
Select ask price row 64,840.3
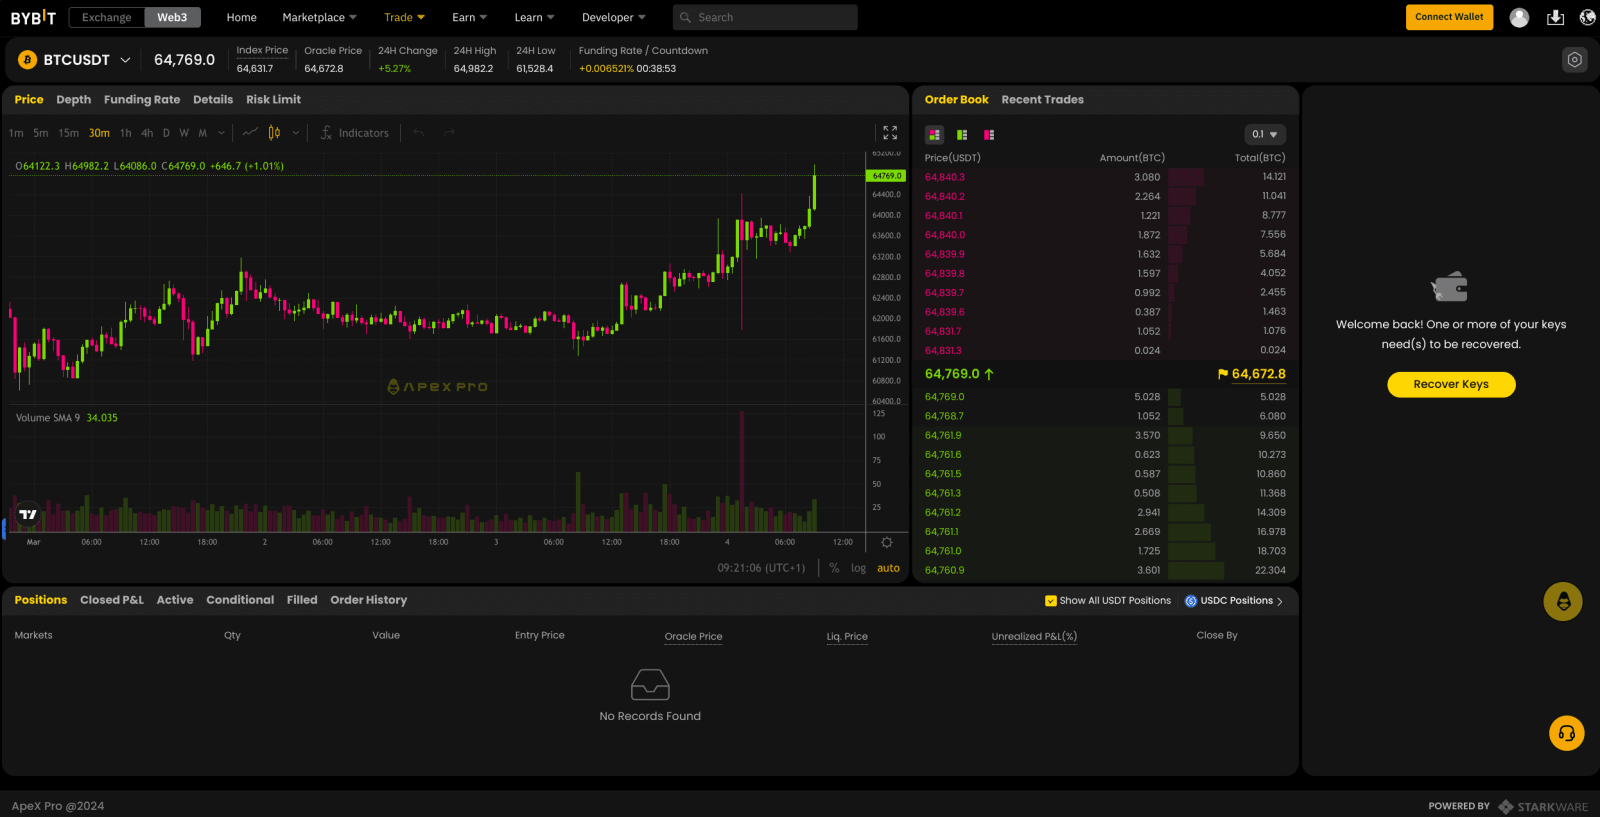pyautogui.click(x=1105, y=177)
